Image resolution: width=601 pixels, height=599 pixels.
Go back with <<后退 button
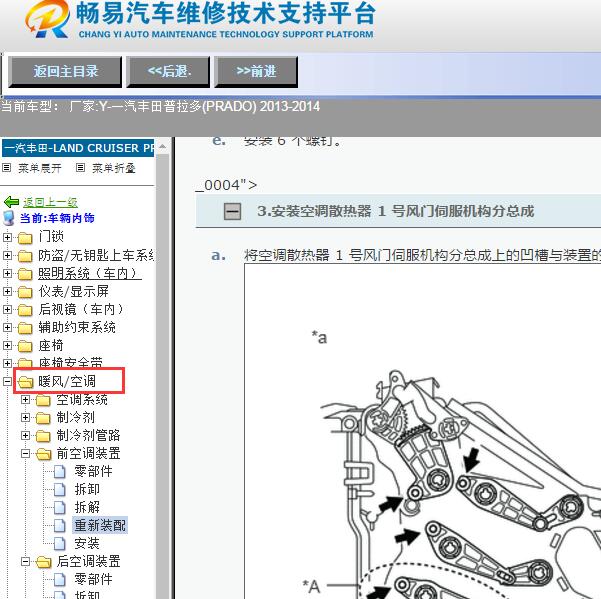tap(168, 71)
